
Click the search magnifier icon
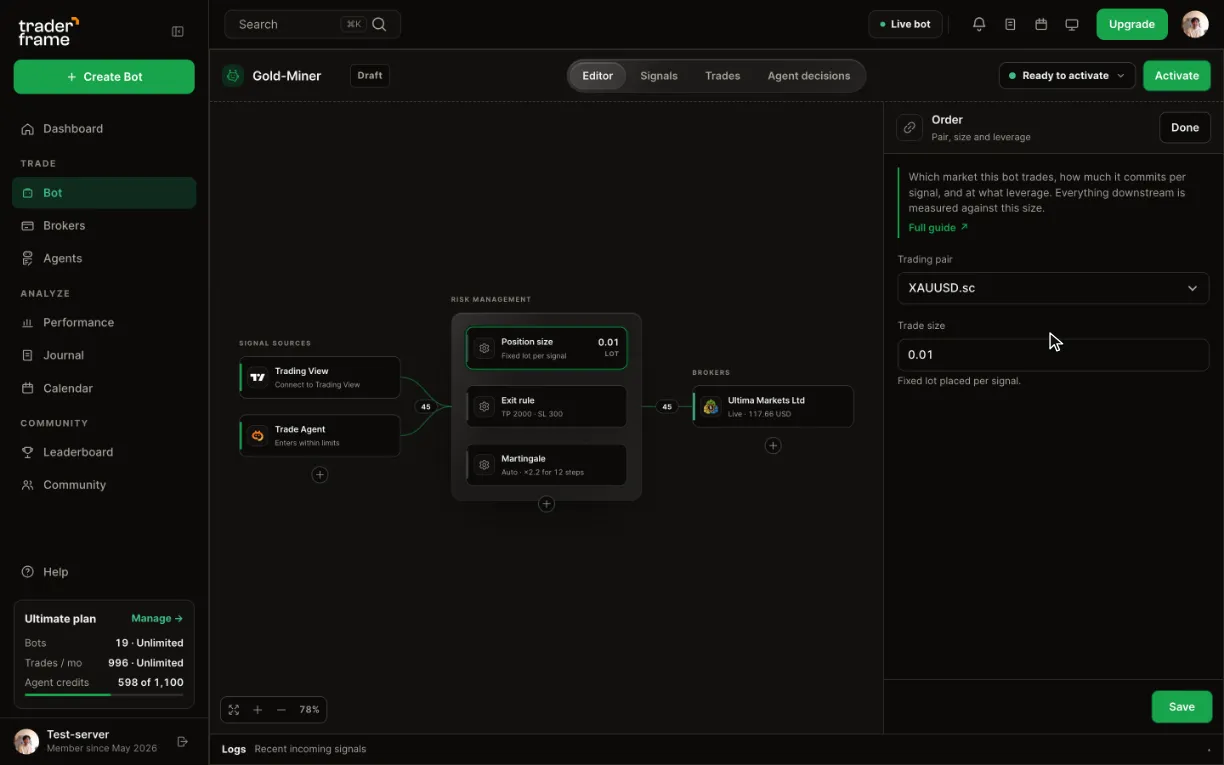point(379,24)
